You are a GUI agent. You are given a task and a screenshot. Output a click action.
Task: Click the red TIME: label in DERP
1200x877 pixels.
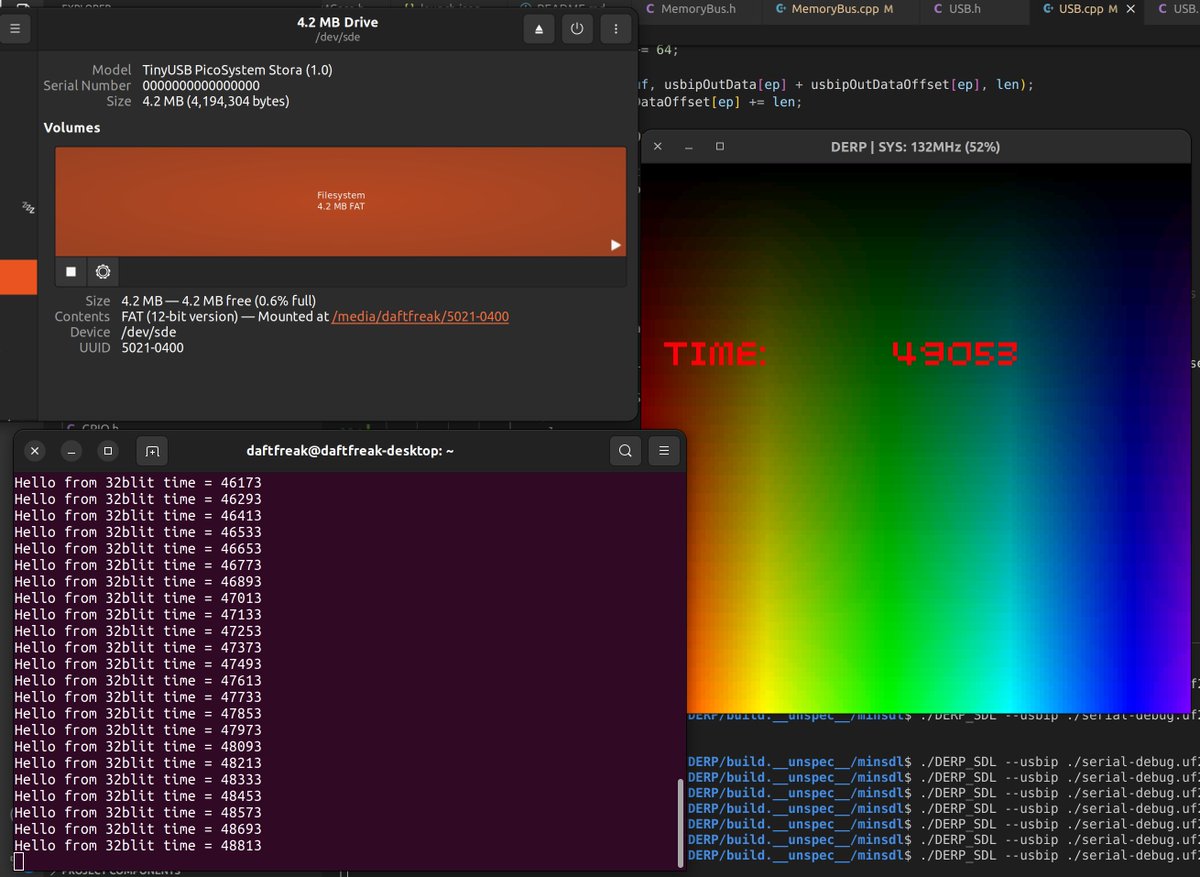(716, 353)
